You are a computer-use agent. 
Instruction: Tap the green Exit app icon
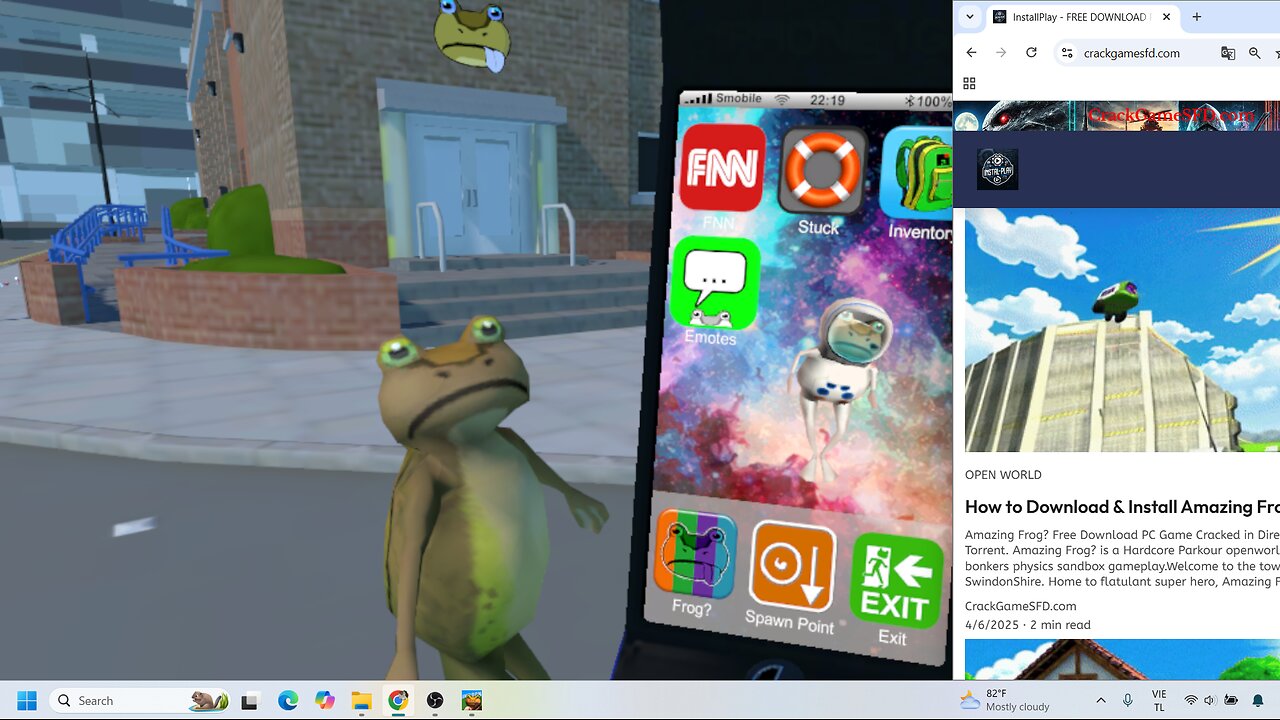pos(896,581)
